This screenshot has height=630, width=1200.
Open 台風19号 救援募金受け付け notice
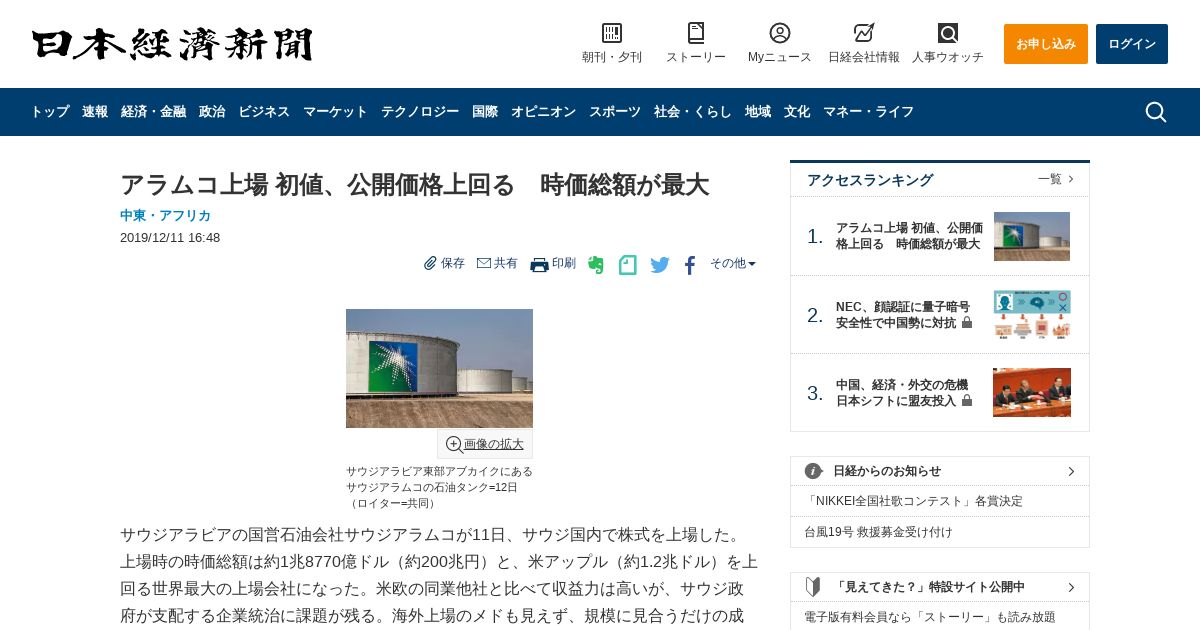click(878, 532)
